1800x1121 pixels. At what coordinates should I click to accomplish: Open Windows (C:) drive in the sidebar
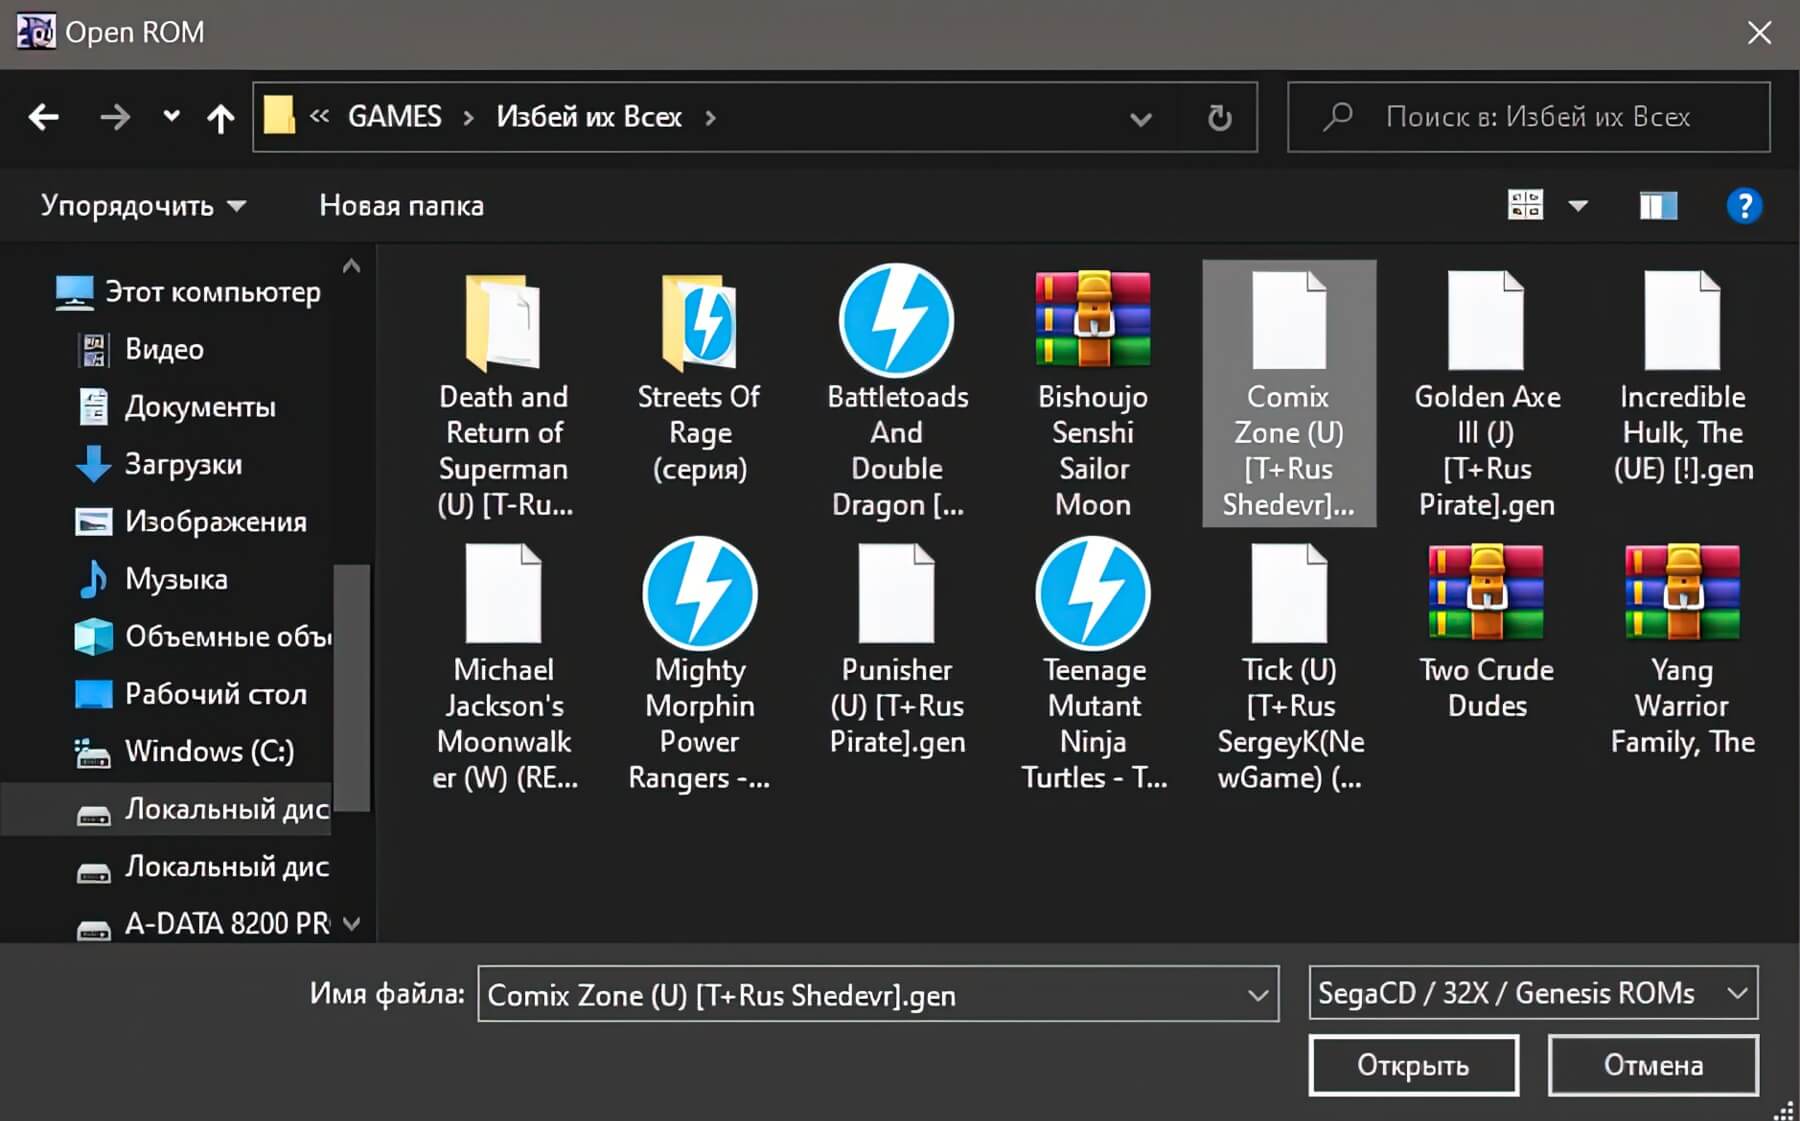pos(185,752)
